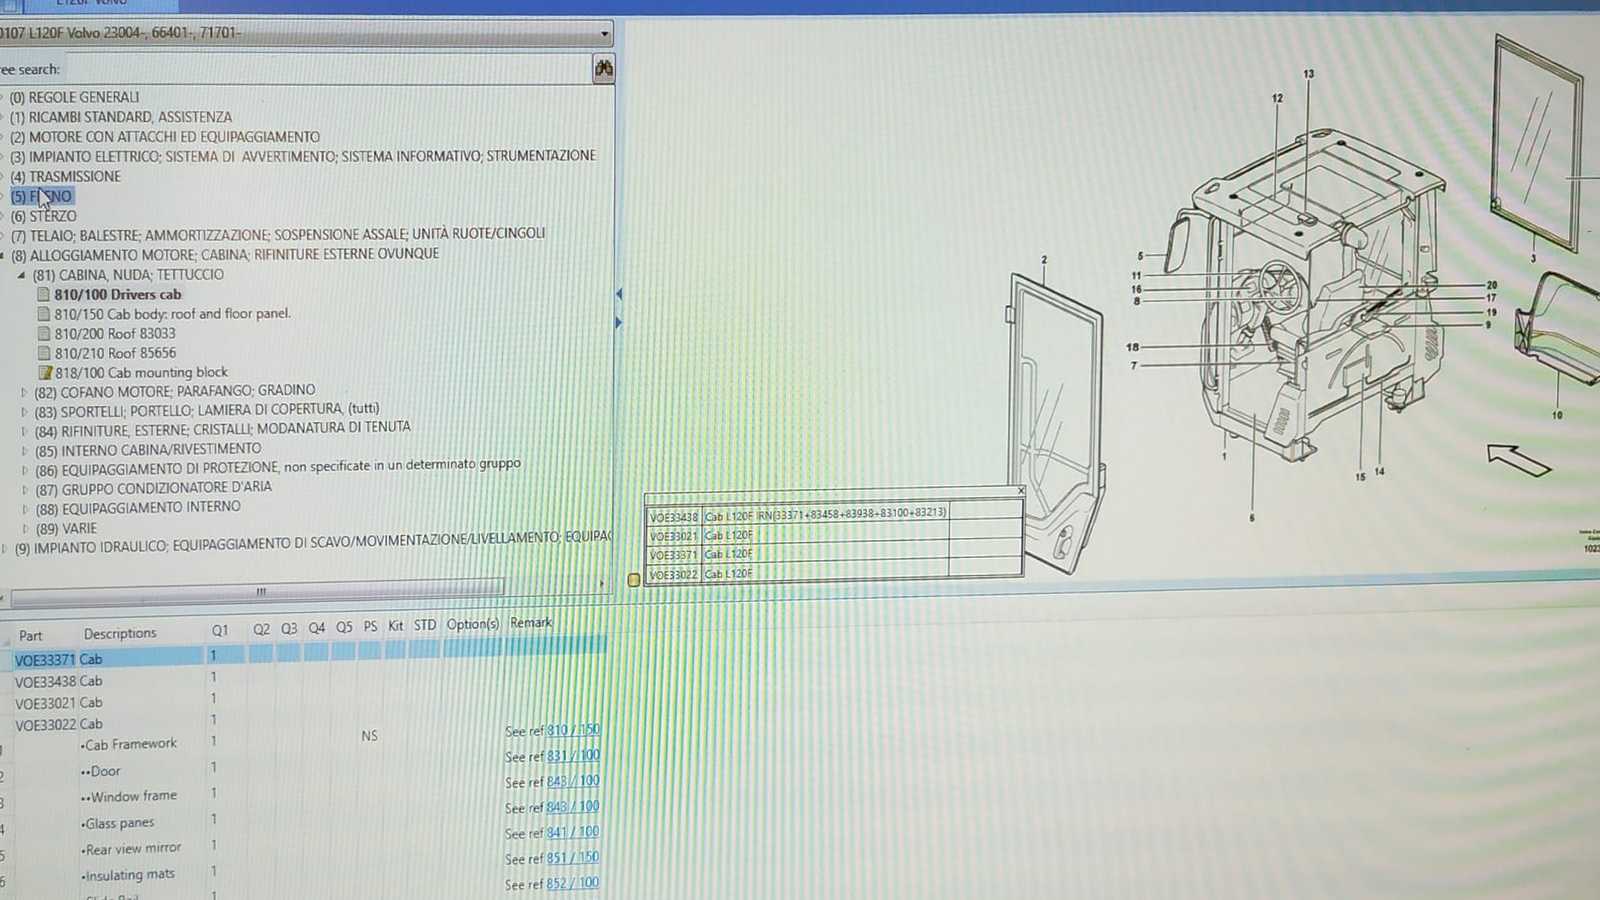Select (8) ALLOGGIAMENTO MOTORE; CABINA item
The height and width of the screenshot is (900, 1600).
point(225,254)
